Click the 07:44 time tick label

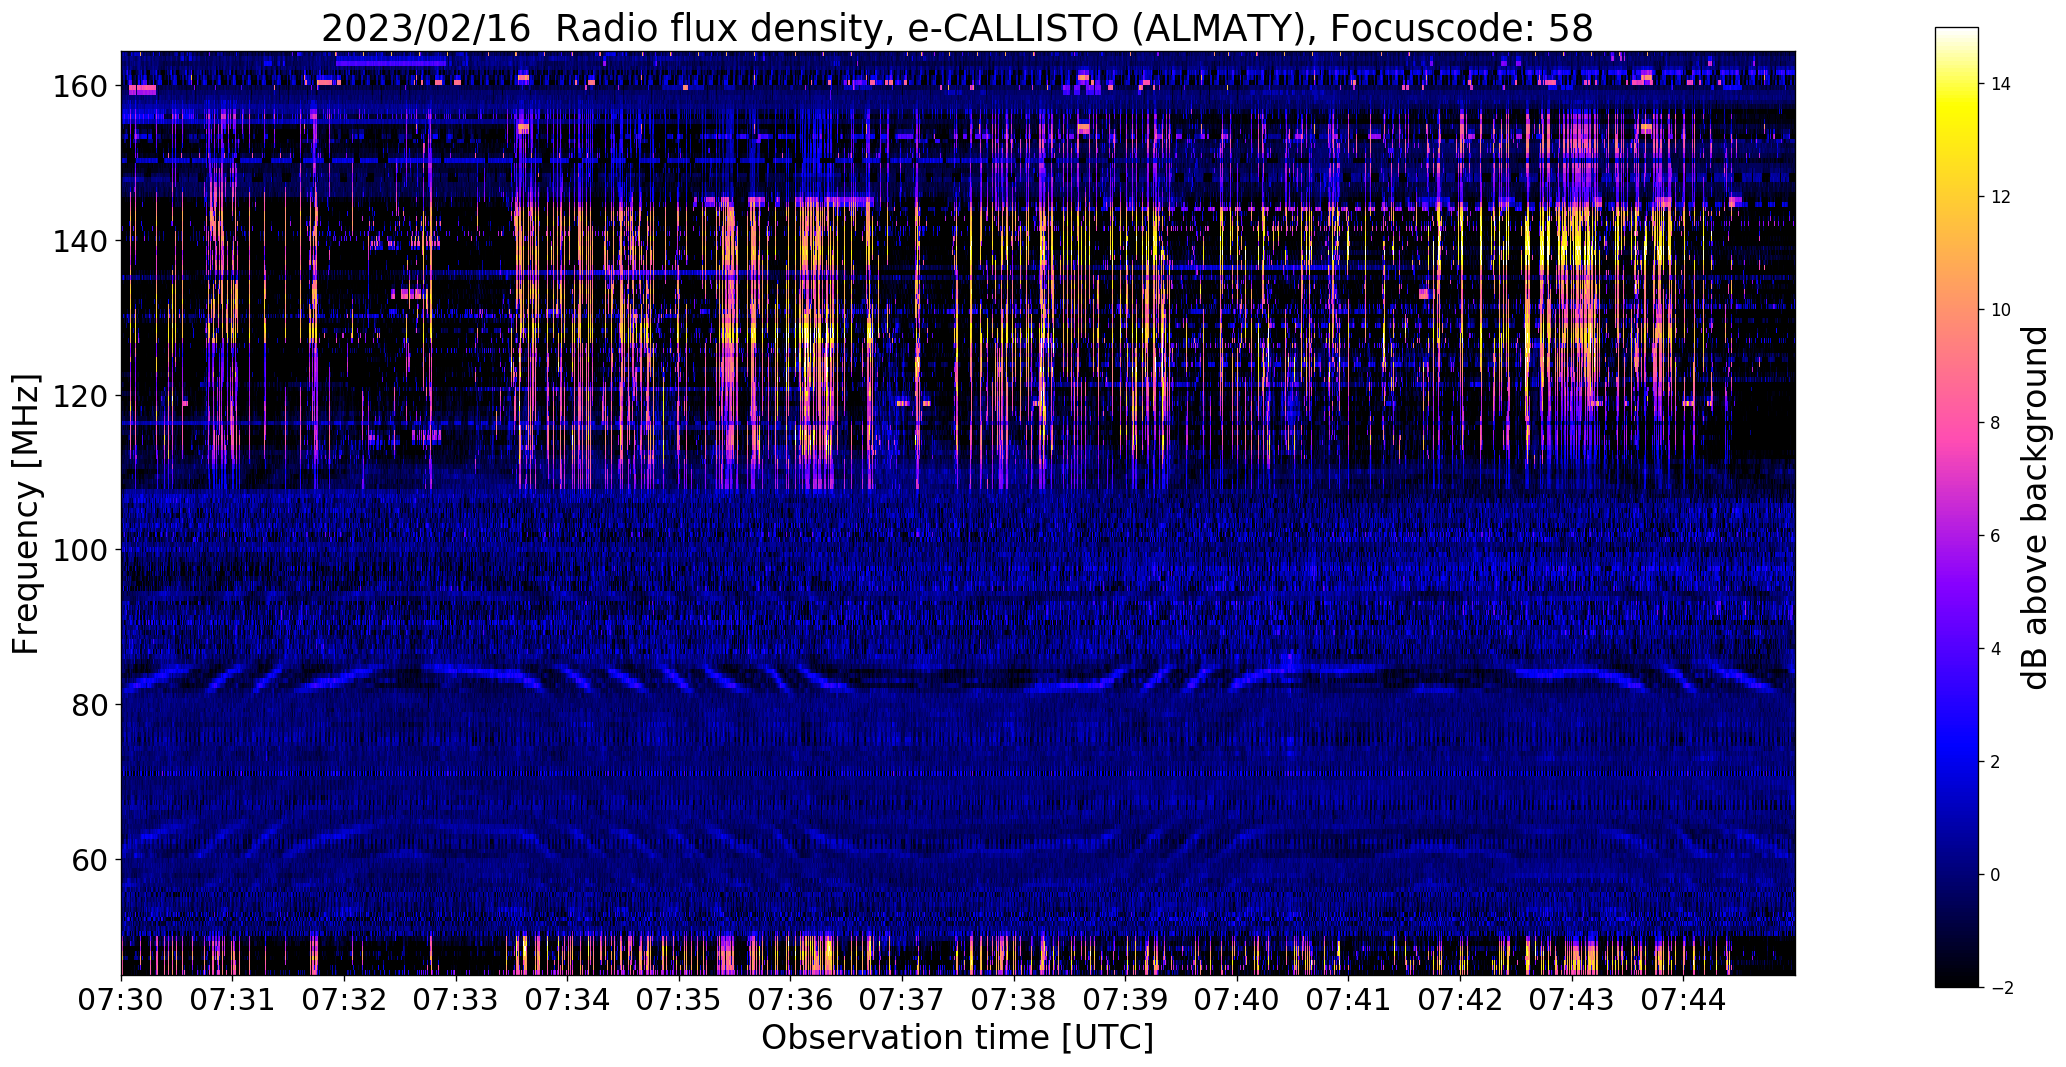click(1683, 1000)
